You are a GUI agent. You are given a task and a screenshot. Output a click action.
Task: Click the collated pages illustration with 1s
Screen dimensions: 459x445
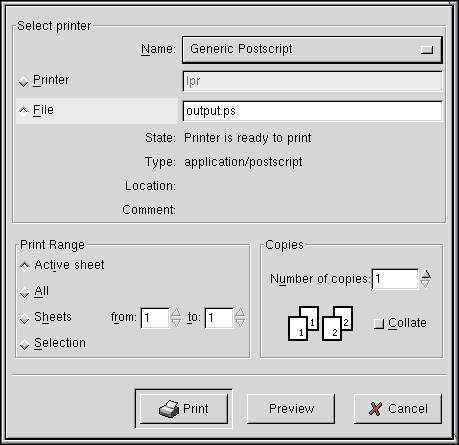point(303,323)
